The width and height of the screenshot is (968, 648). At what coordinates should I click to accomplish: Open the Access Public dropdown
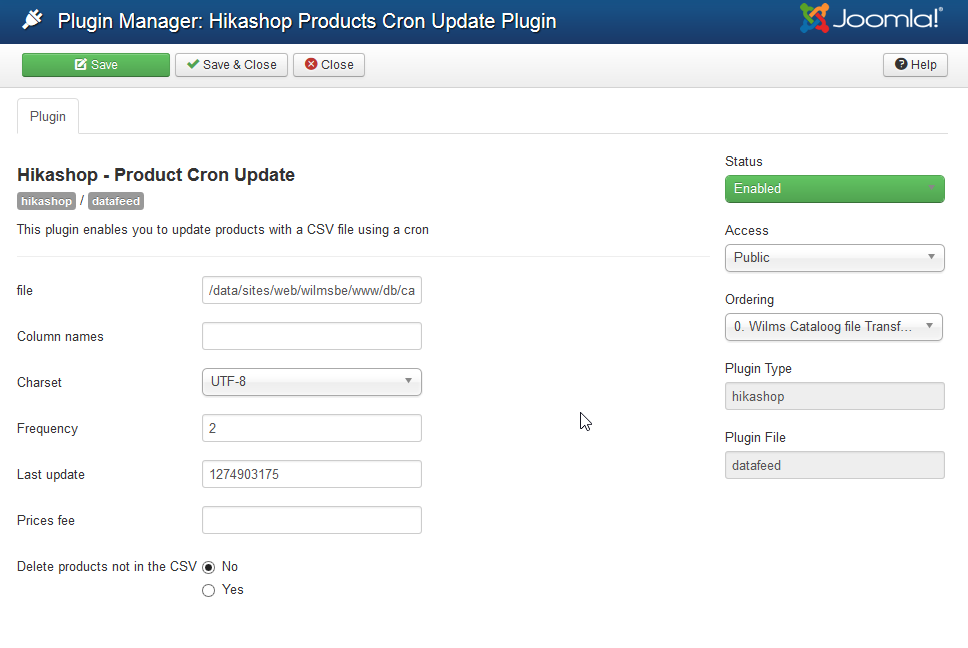coord(835,258)
